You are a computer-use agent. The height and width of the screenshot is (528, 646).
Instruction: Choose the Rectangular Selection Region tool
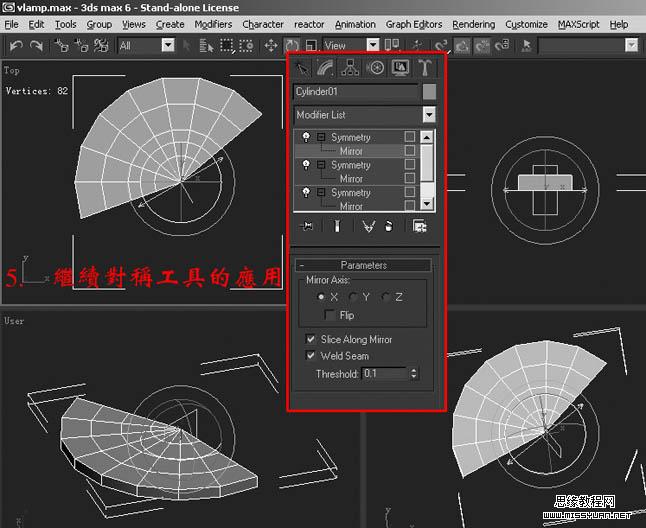coord(226,45)
